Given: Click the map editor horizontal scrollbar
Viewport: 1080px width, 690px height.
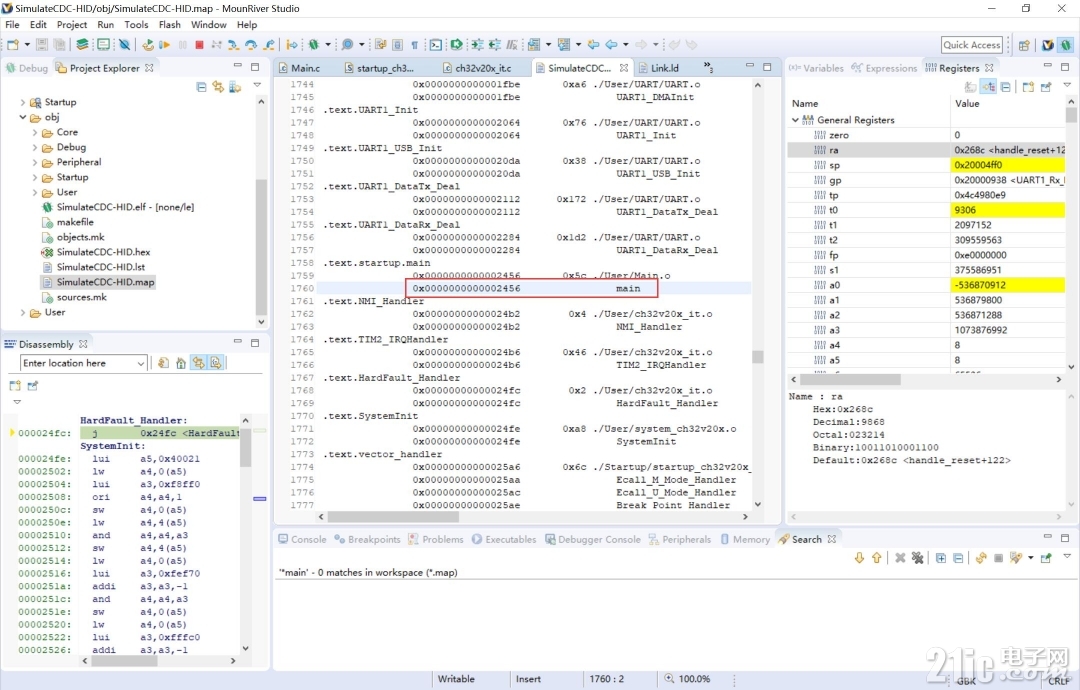Looking at the screenshot, I should [x=534, y=516].
